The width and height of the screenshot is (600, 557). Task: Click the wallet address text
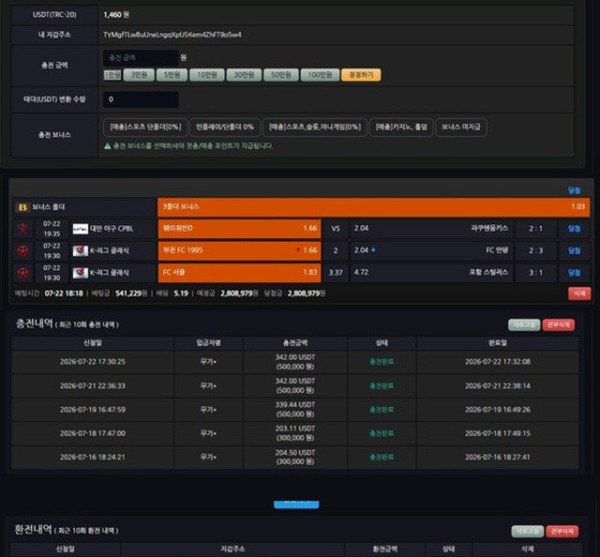pyautogui.click(x=173, y=34)
